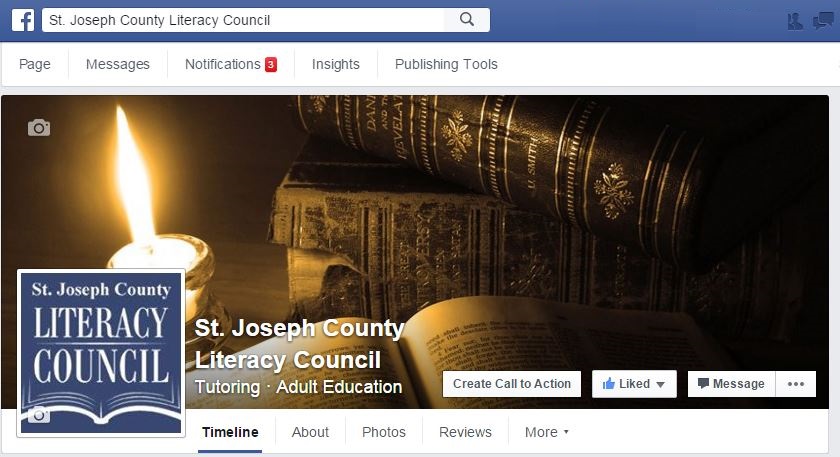Expand the Liked dropdown arrow
Screen dimensions: 840x457
661,385
